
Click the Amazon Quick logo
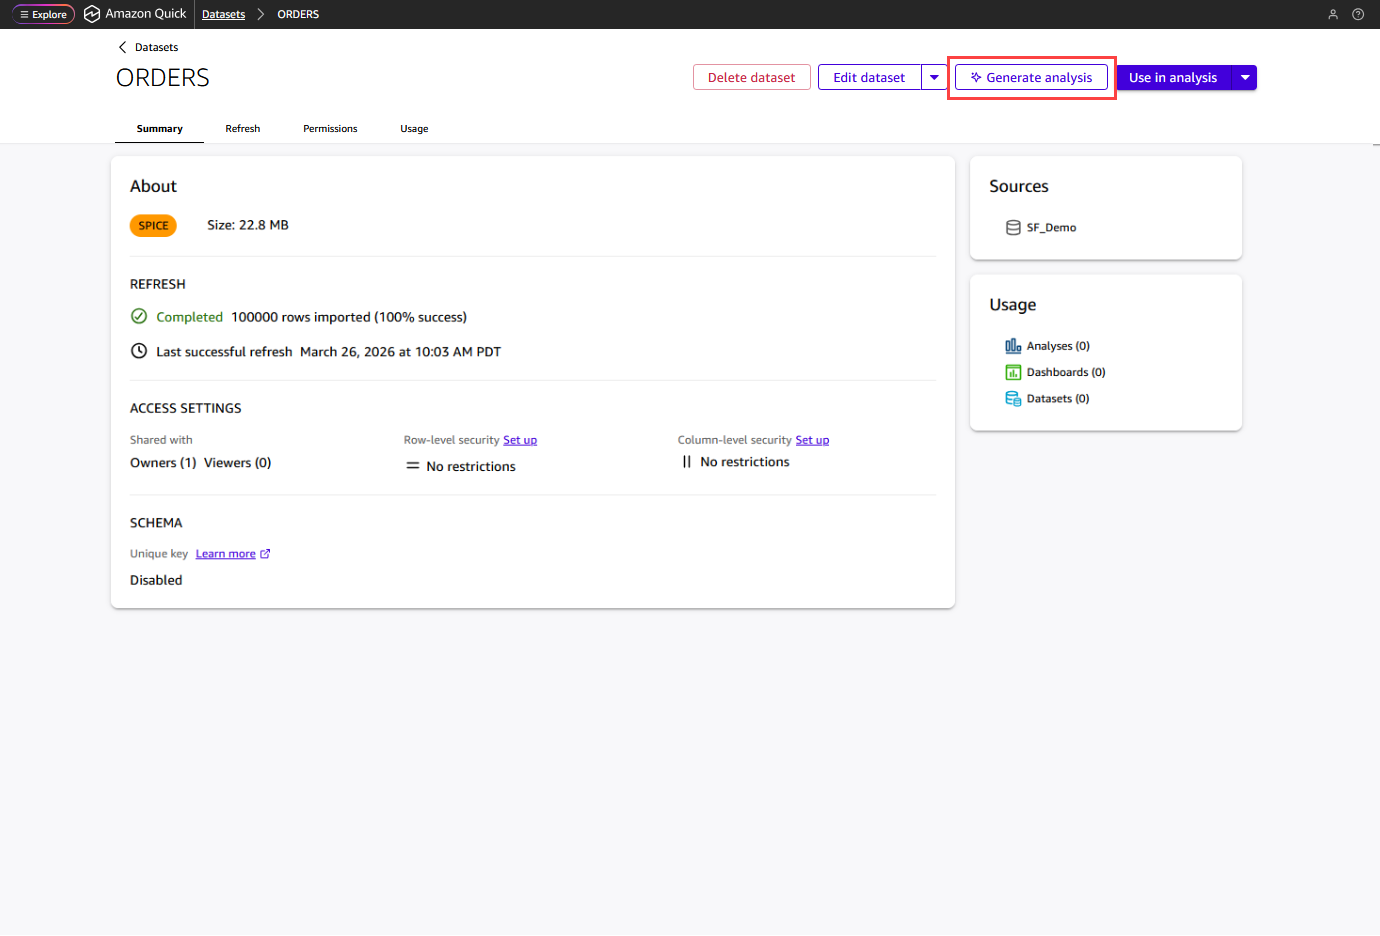coord(135,14)
